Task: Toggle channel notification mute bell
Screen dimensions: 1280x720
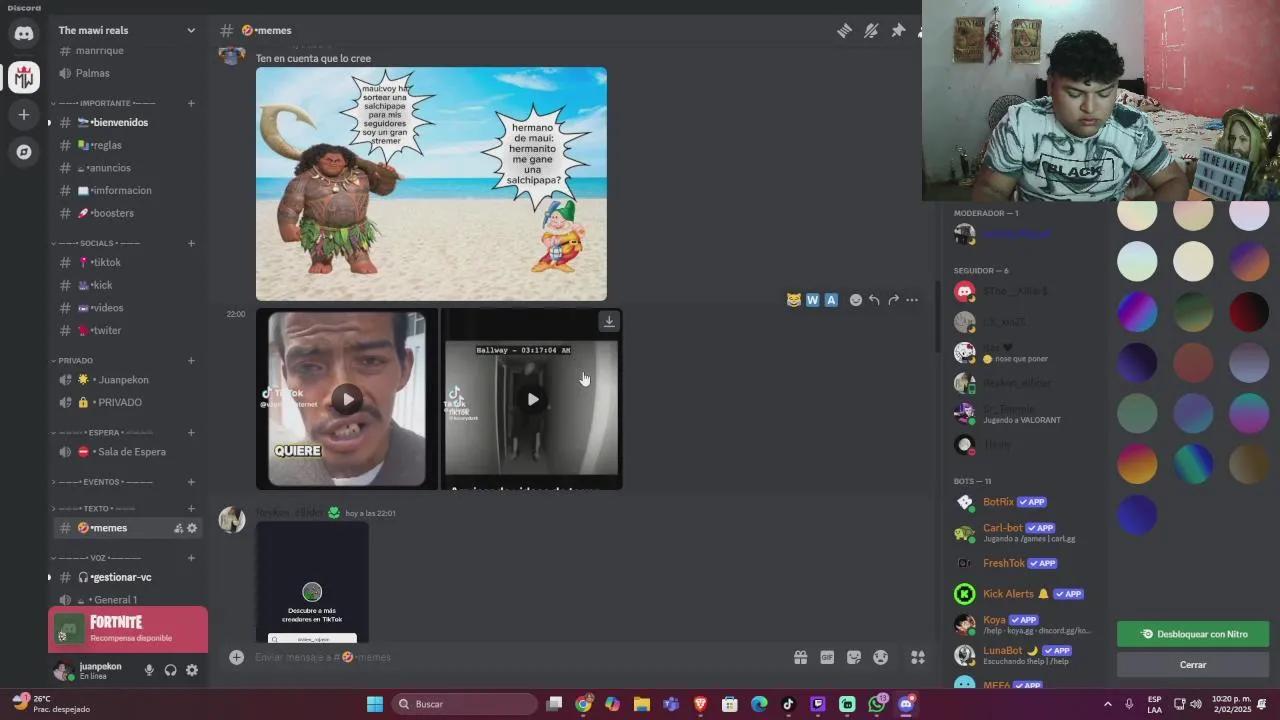Action: click(871, 31)
